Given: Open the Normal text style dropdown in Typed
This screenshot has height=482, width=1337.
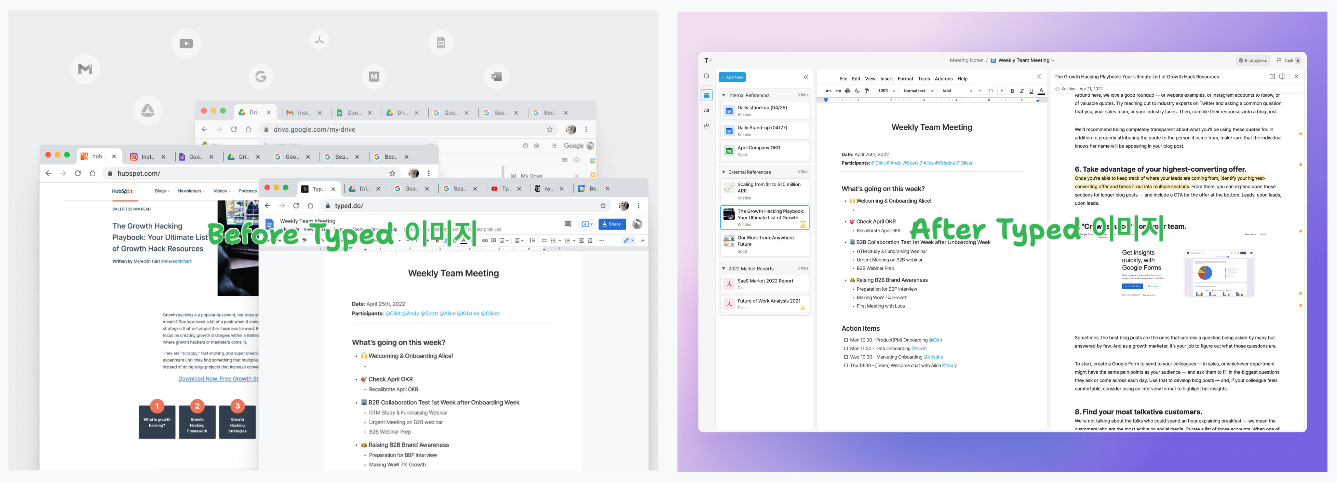Looking at the screenshot, I should click(917, 90).
